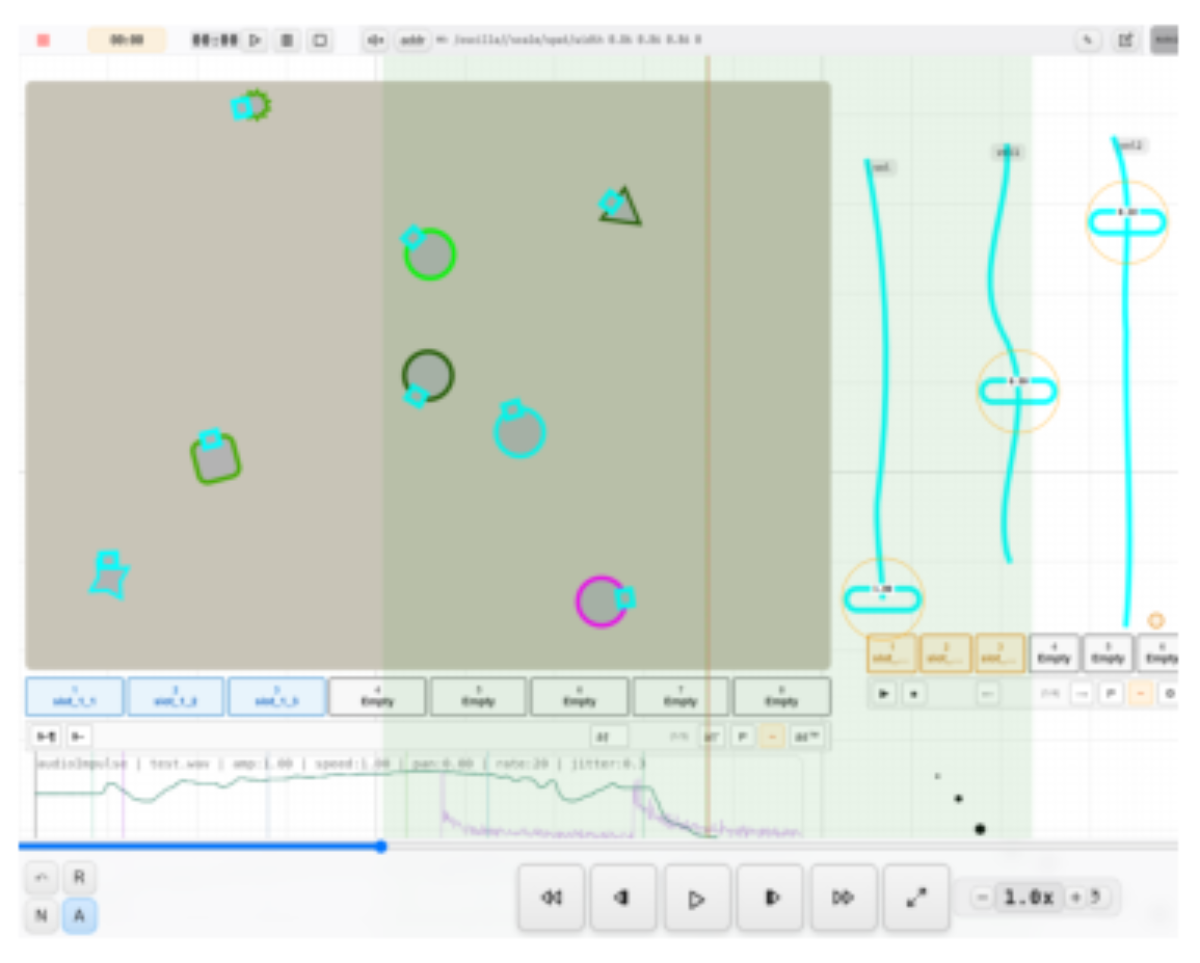Viewport: 1200px width, 963px height.
Task: Click the third path's cyan pill handle
Action: point(1127,220)
